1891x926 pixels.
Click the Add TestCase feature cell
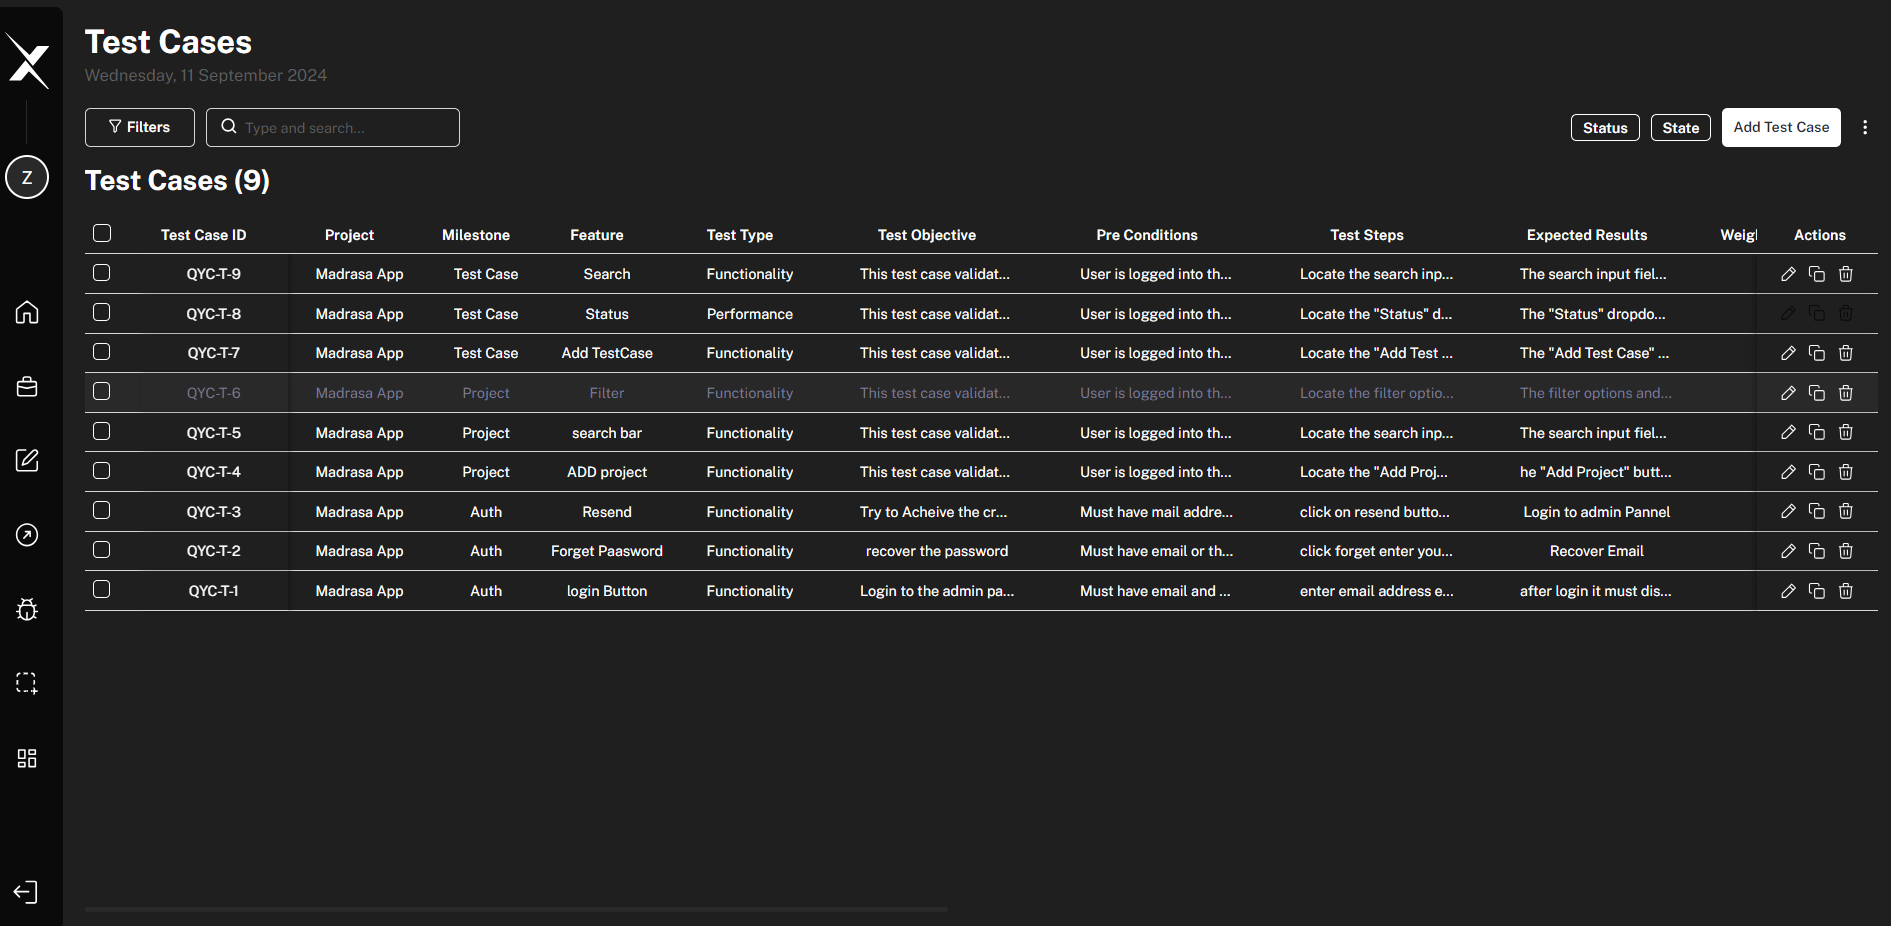[607, 353]
